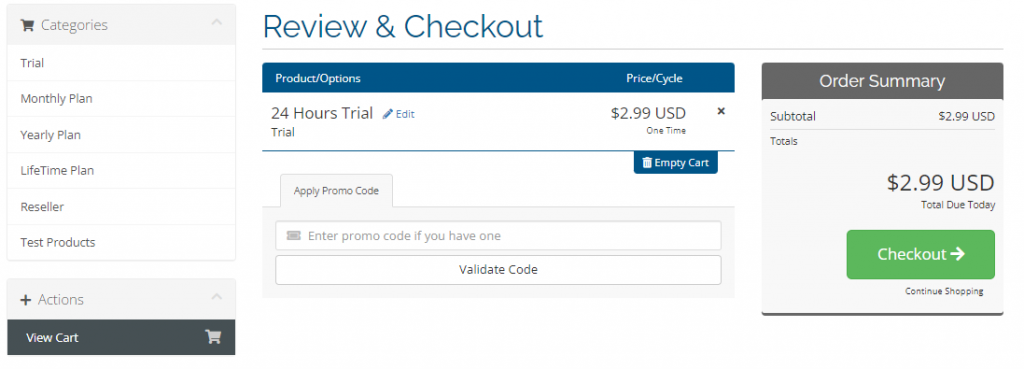Click the arrow icon on Checkout button
The height and width of the screenshot is (369, 1024).
point(957,254)
